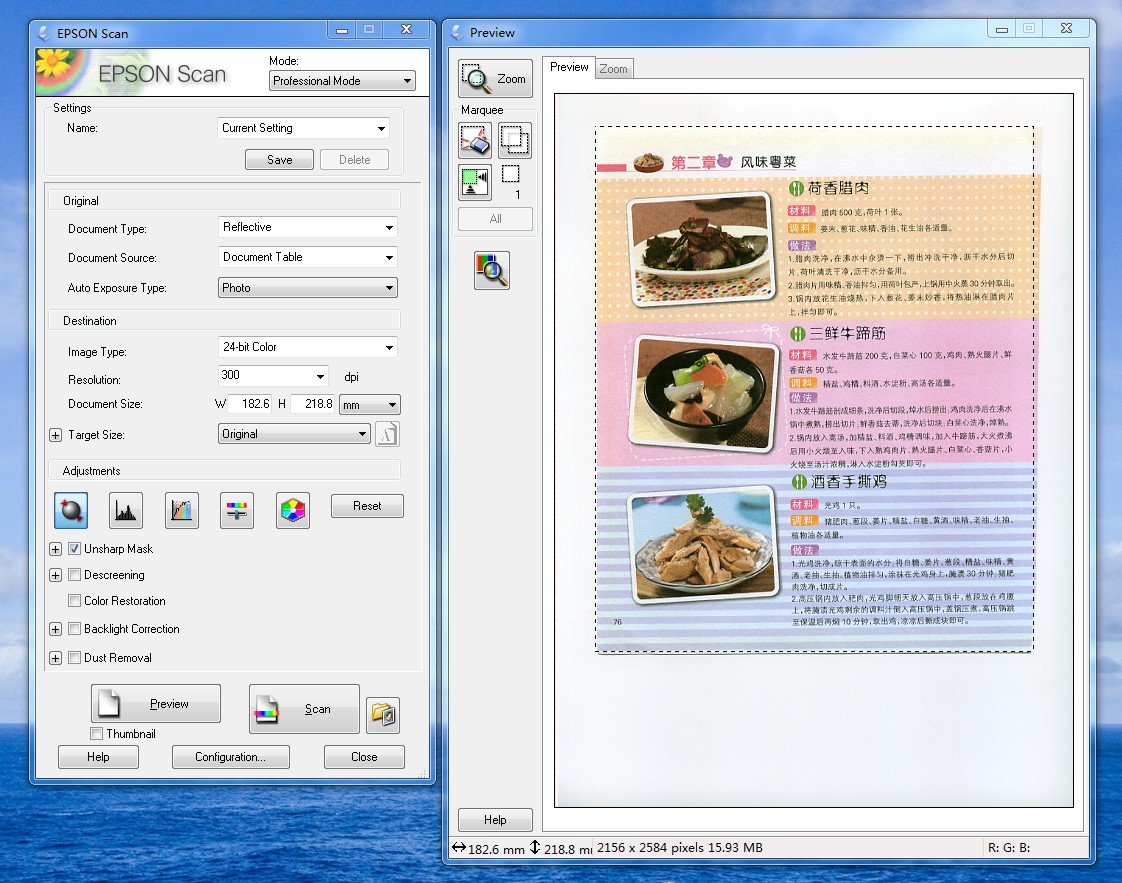Viewport: 1122px width, 883px height.
Task: Minimize the Preview window
Action: coord(1002,29)
